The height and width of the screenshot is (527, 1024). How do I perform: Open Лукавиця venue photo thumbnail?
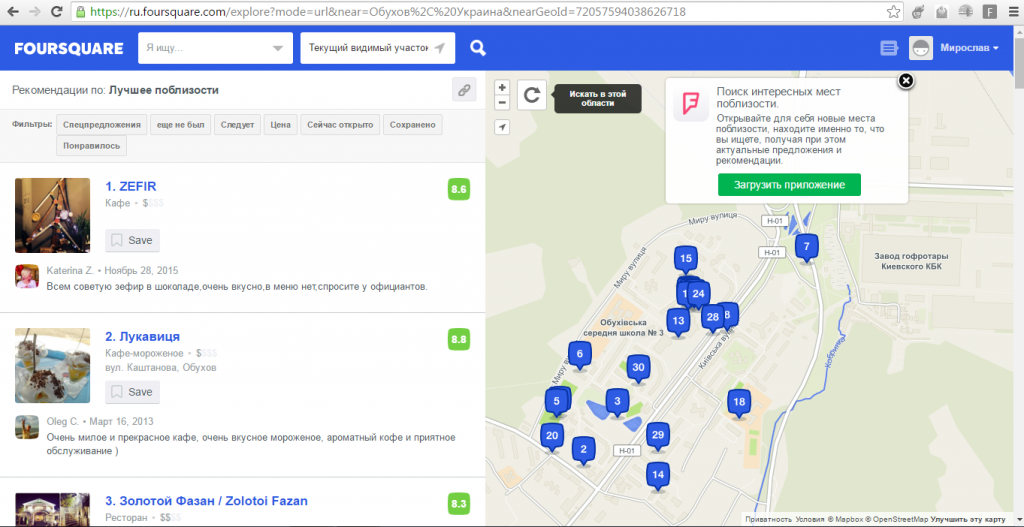pos(52,366)
